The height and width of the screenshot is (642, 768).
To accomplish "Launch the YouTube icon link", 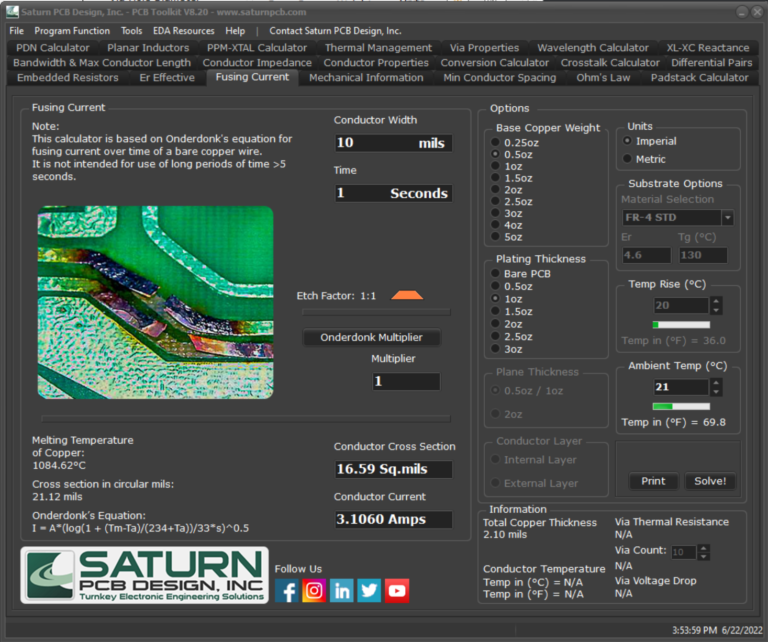I will [x=397, y=591].
